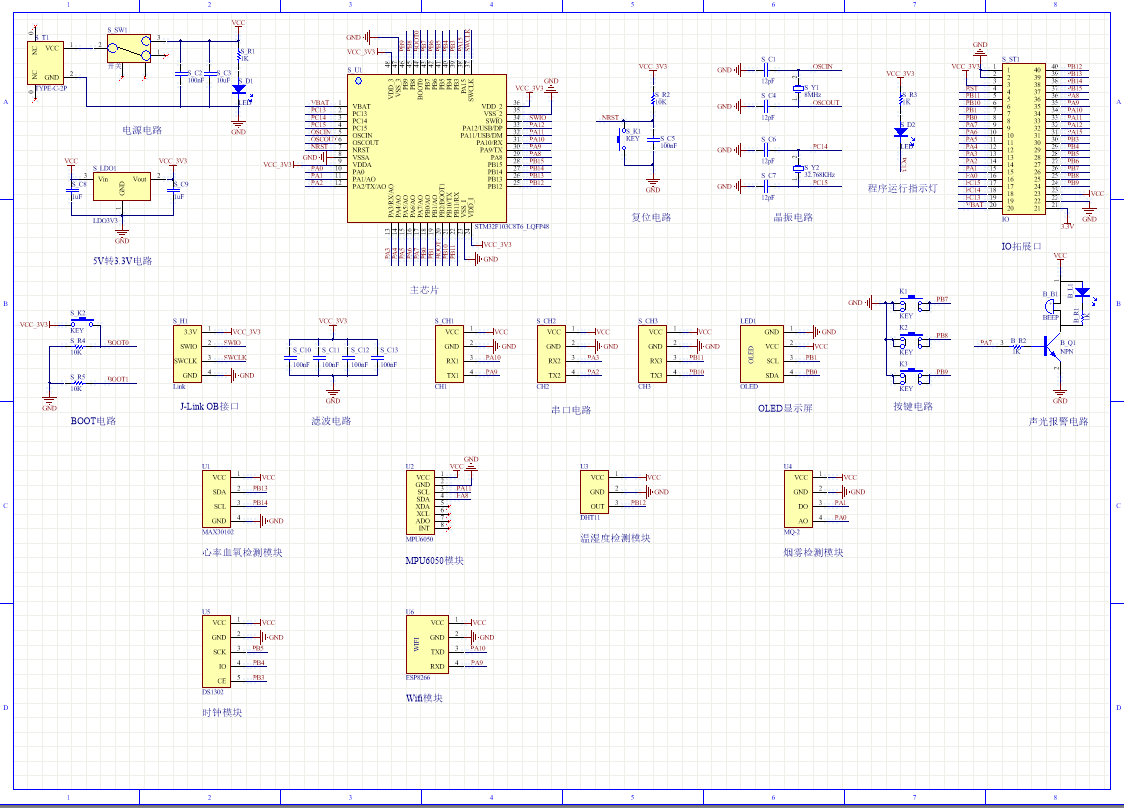Click the '温湿度检测模块' section label
This screenshot has height=808, width=1124.
[x=615, y=538]
